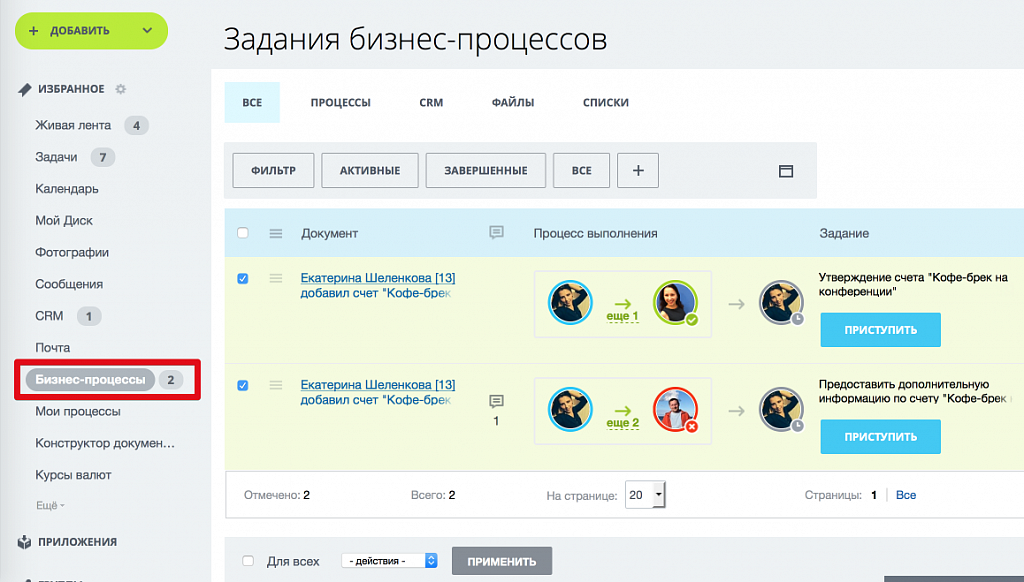
Task: Click the pin icon beside ИЗБРАННОЕ
Action: [24, 89]
